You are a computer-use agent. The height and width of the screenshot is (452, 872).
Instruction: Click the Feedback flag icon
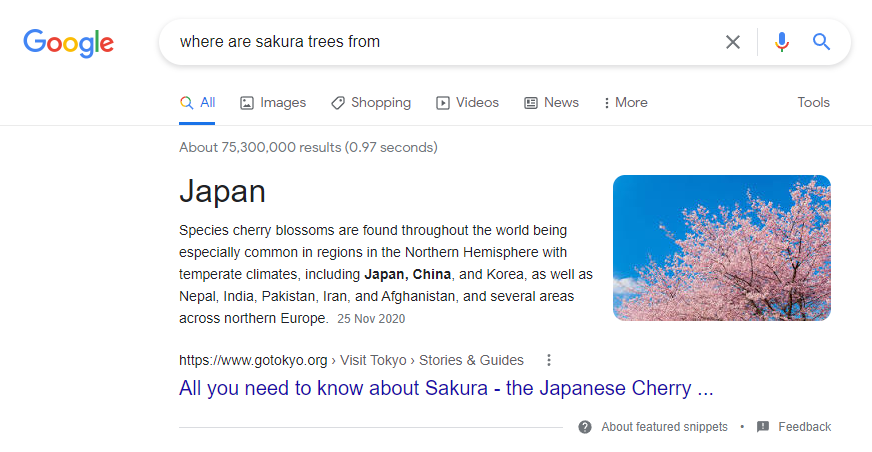[x=763, y=427]
